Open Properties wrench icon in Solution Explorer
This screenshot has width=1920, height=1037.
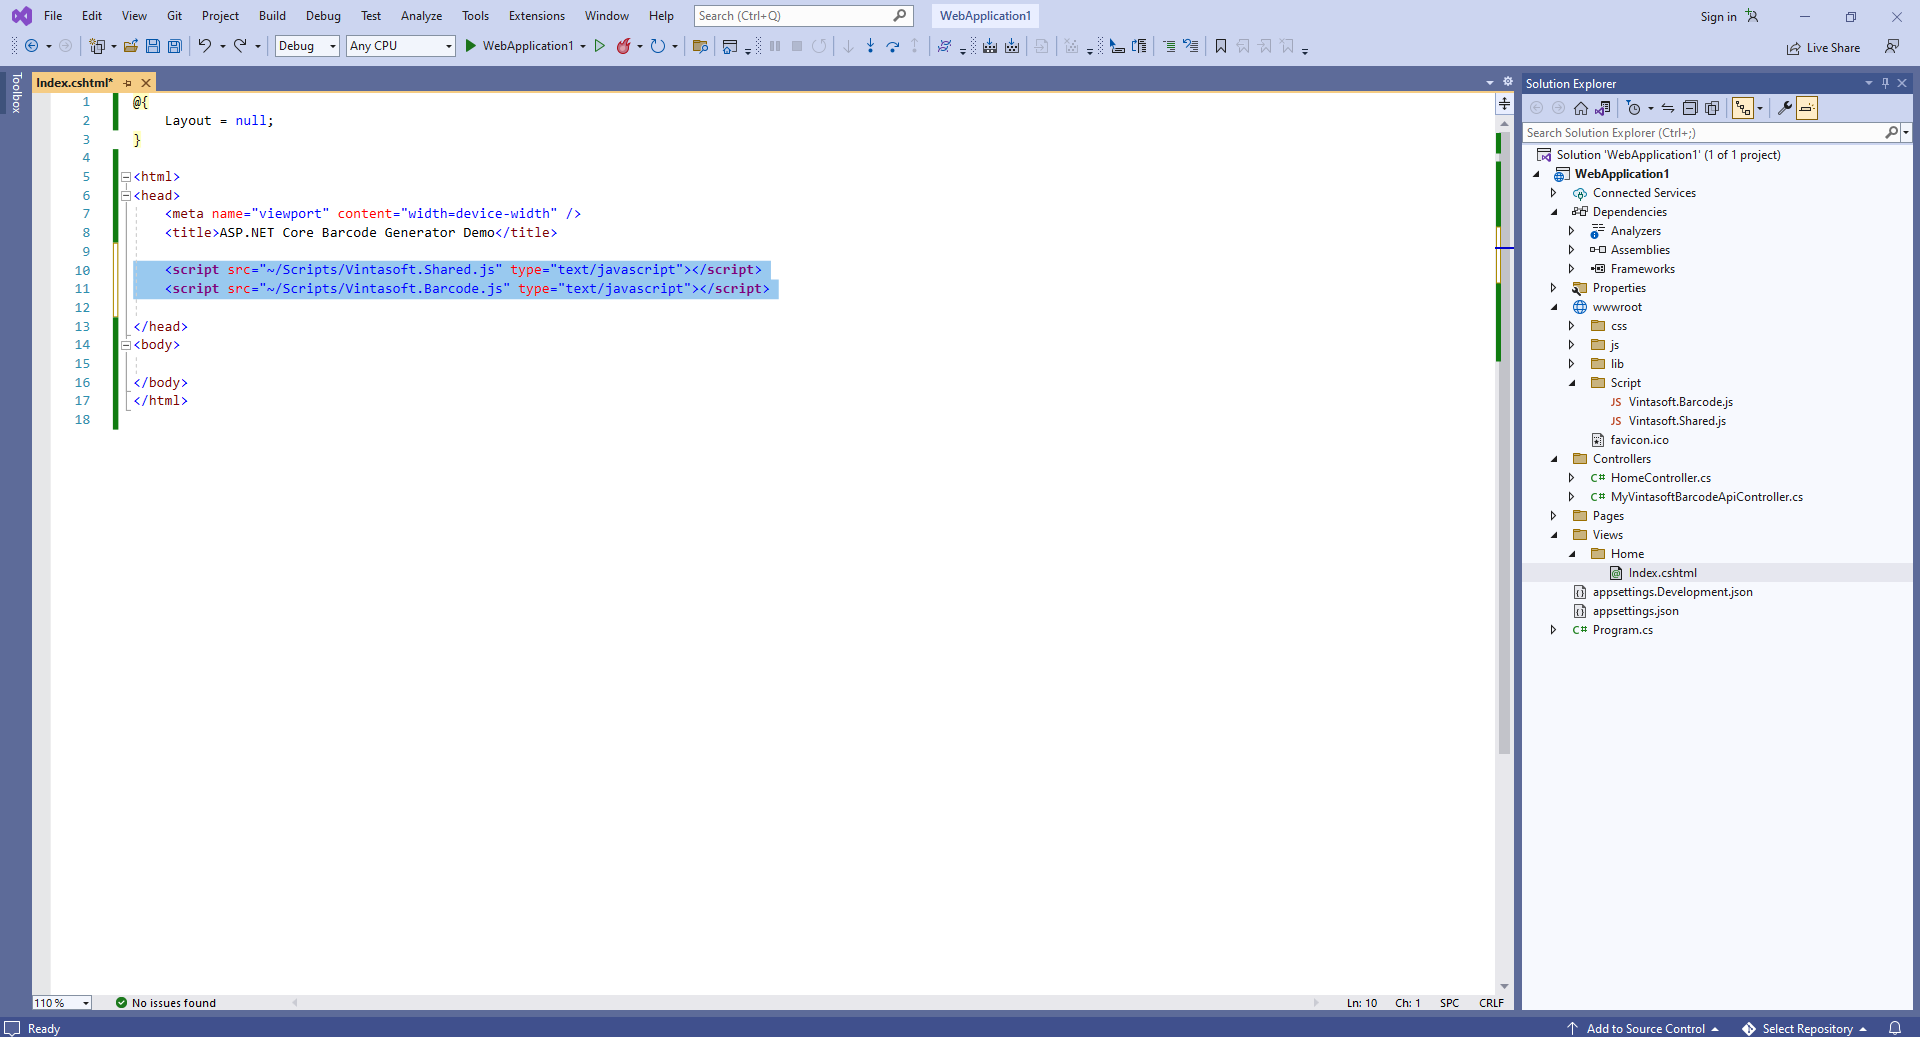coord(1785,108)
